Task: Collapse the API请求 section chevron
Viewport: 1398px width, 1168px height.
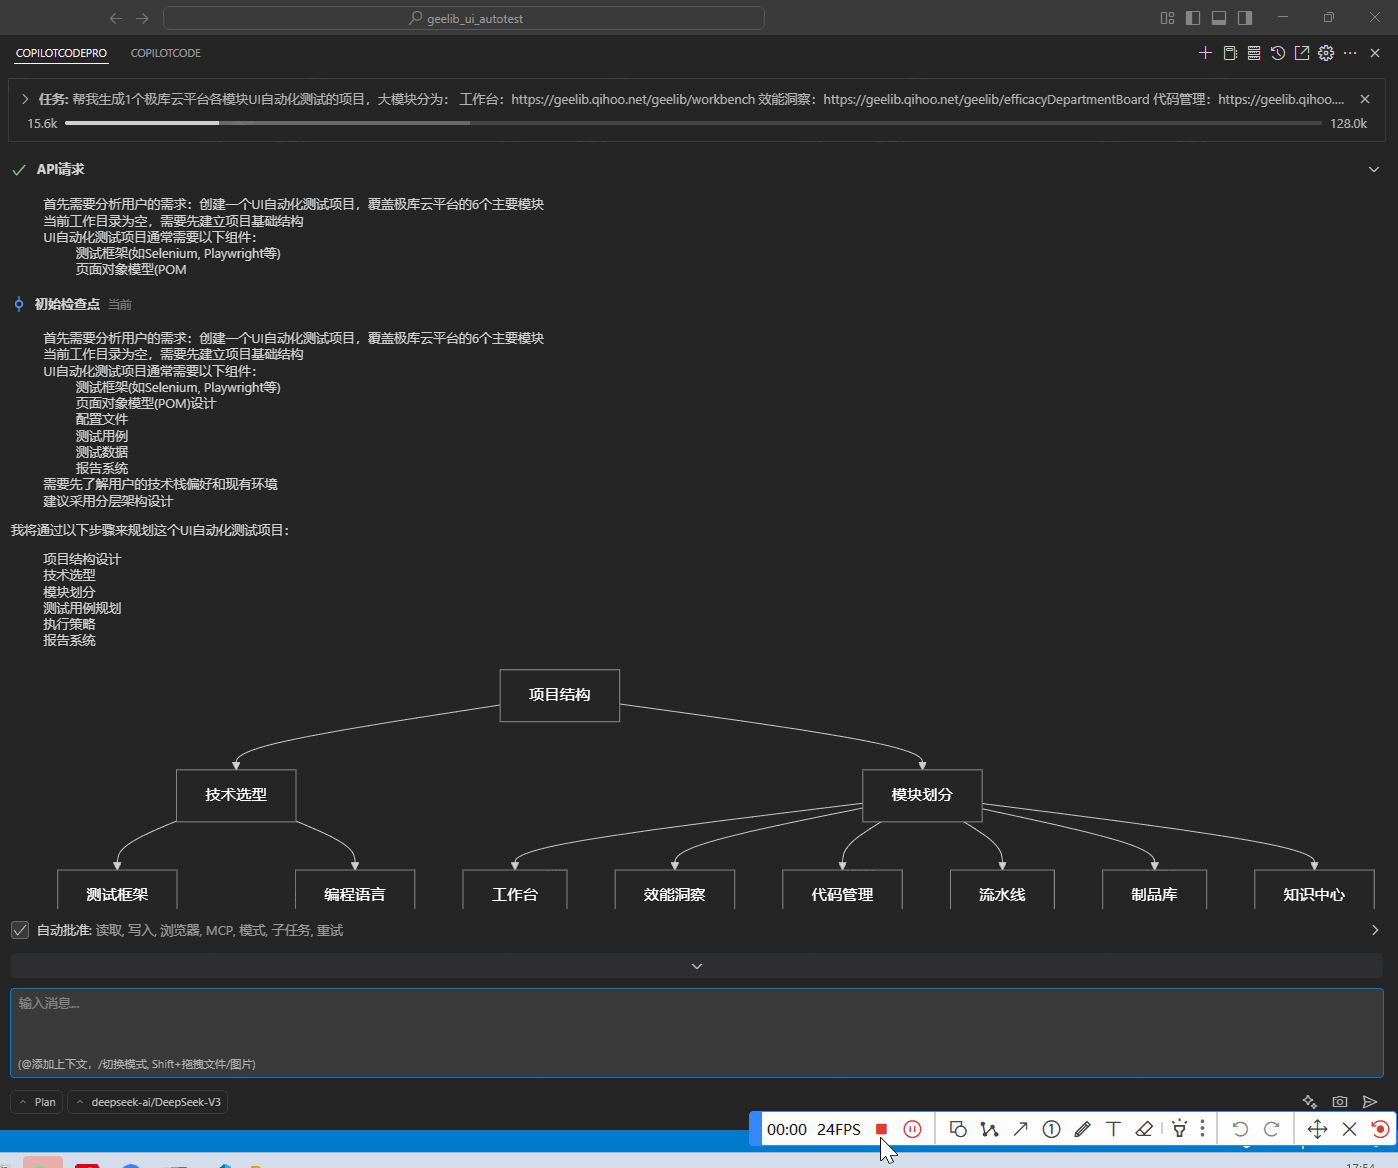Action: click(x=1374, y=170)
